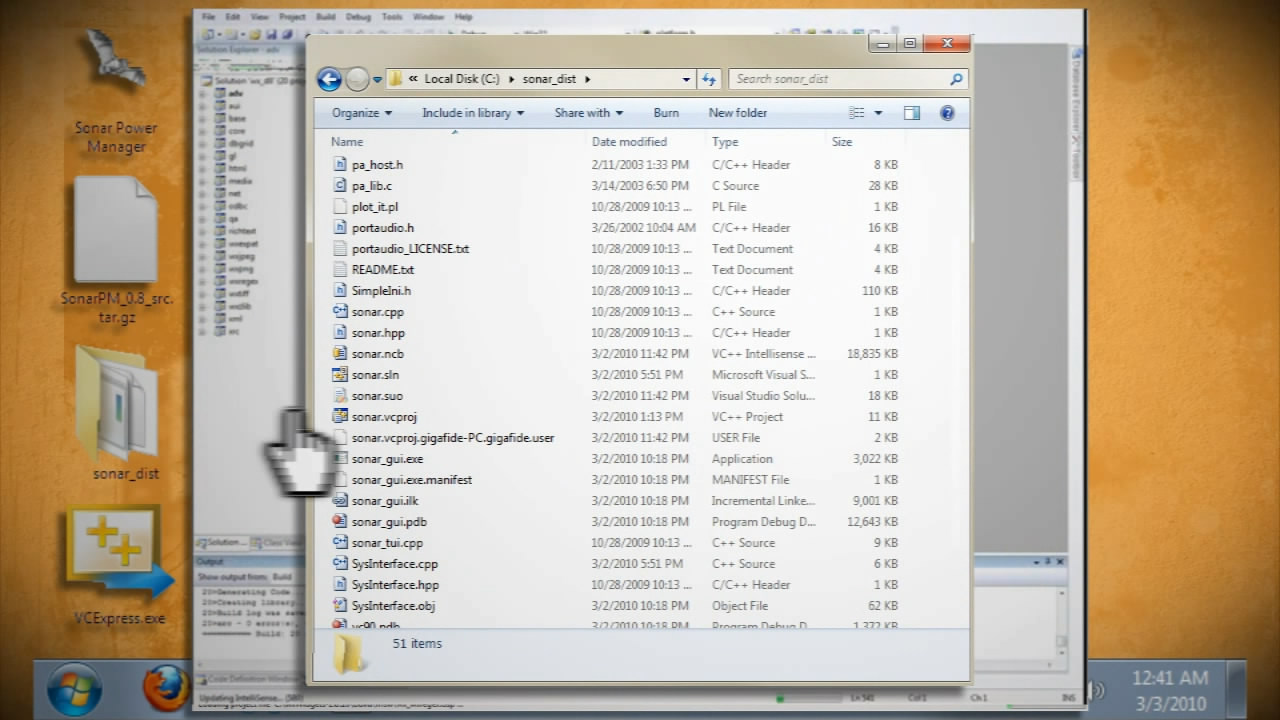Expand the 'adv' project in Solution Explorer
This screenshot has height=720, width=1280.
204,93
